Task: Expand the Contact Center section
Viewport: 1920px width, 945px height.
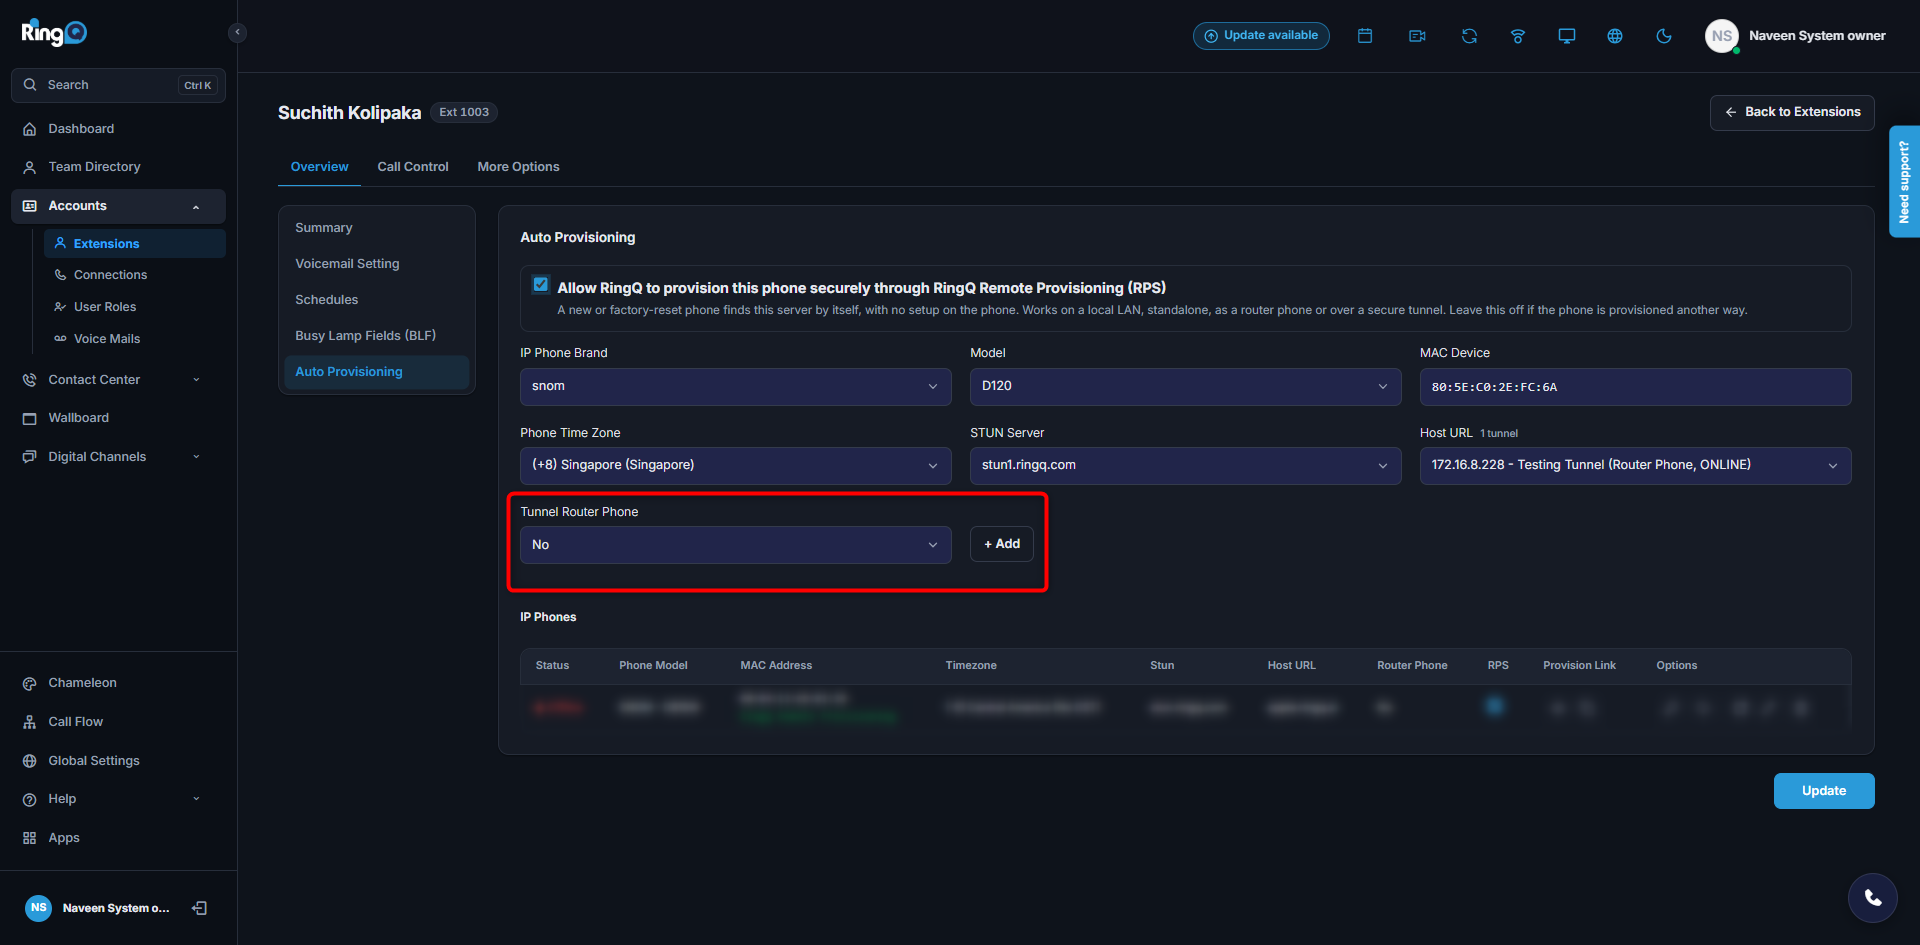Action: click(x=118, y=380)
